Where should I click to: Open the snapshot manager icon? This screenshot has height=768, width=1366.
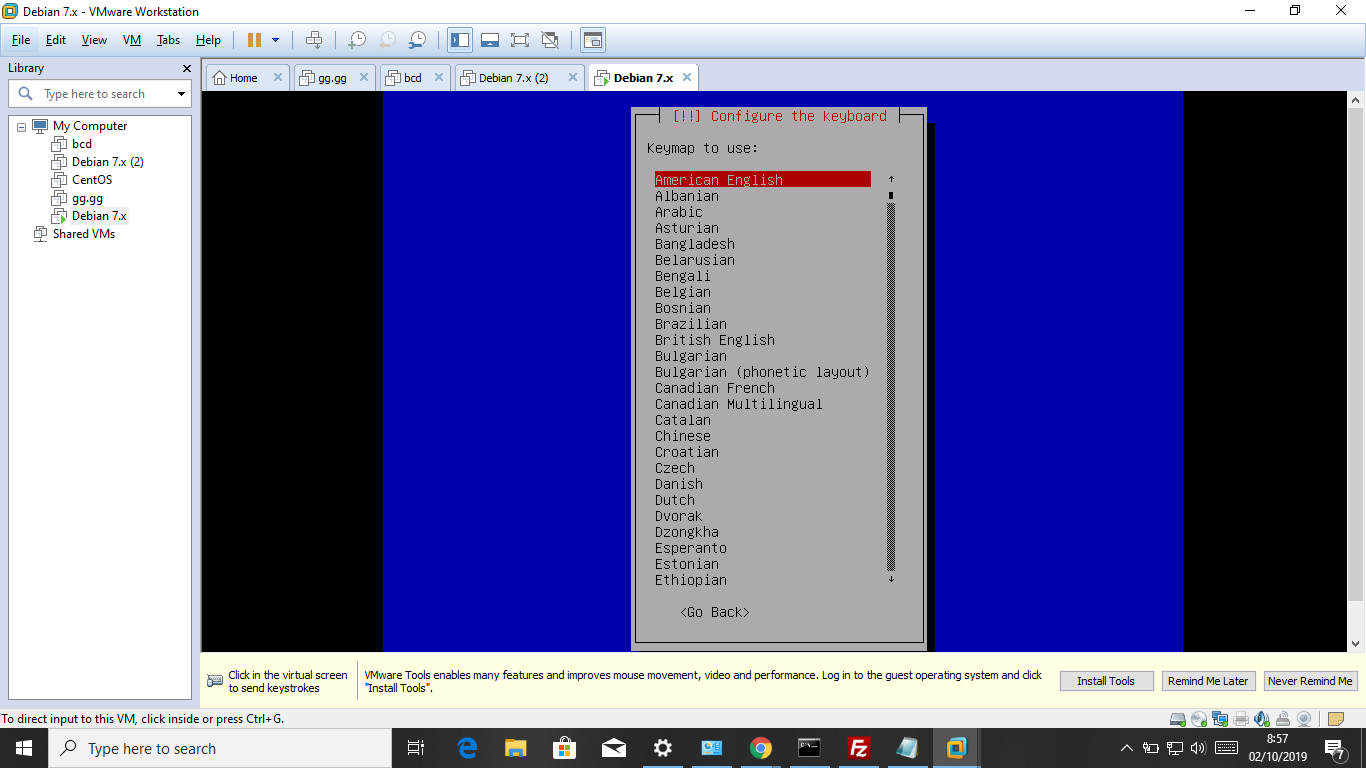point(417,40)
